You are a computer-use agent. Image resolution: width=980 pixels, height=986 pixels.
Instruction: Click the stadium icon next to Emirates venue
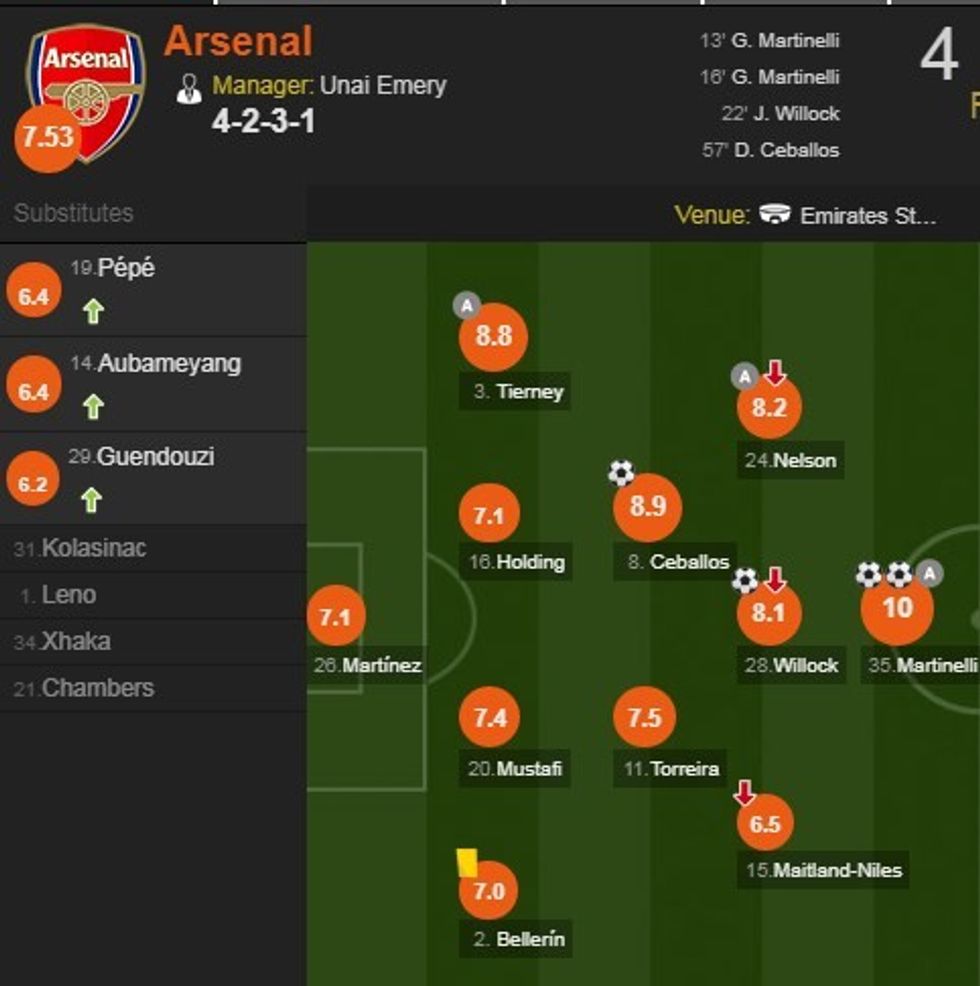click(774, 215)
